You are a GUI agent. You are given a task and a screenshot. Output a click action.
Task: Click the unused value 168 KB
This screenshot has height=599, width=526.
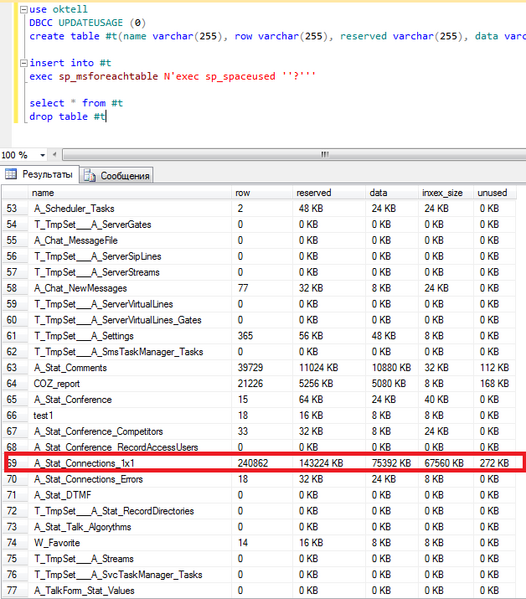pos(495,384)
